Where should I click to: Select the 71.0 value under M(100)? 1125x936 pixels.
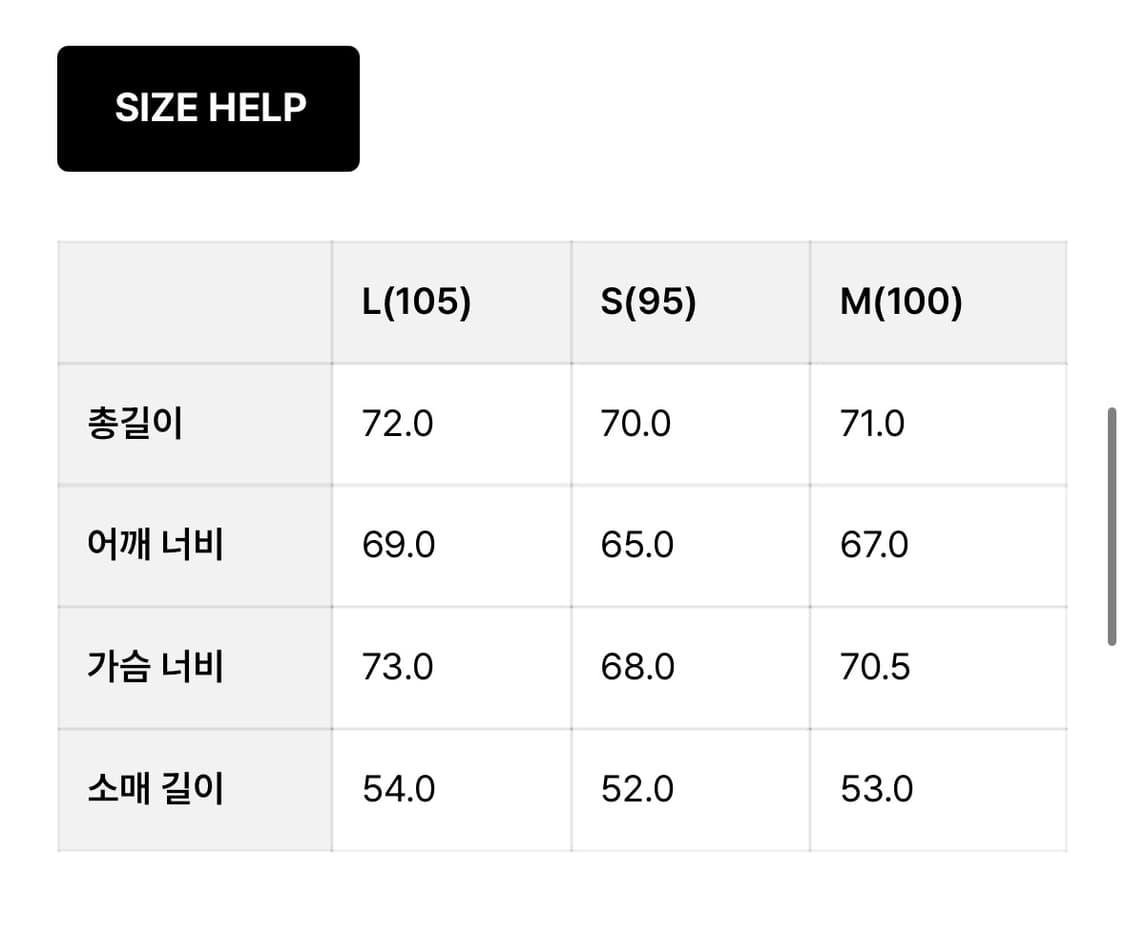click(871, 422)
